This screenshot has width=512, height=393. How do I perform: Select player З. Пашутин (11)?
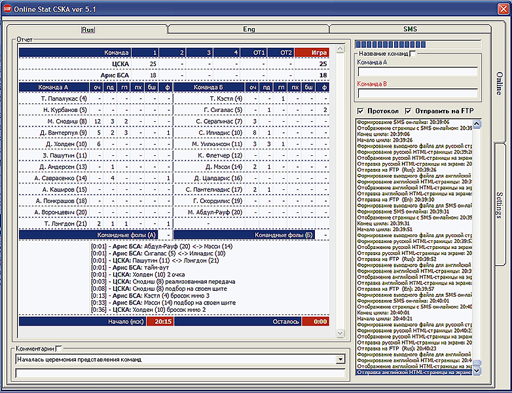(65, 156)
